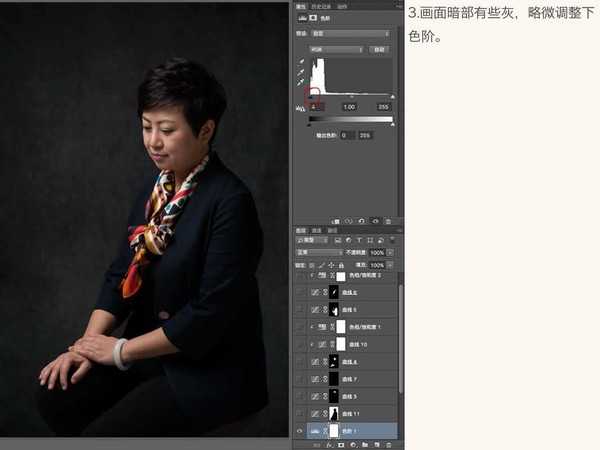
Task: Select the white point eyedropper in Levels
Action: [301, 82]
